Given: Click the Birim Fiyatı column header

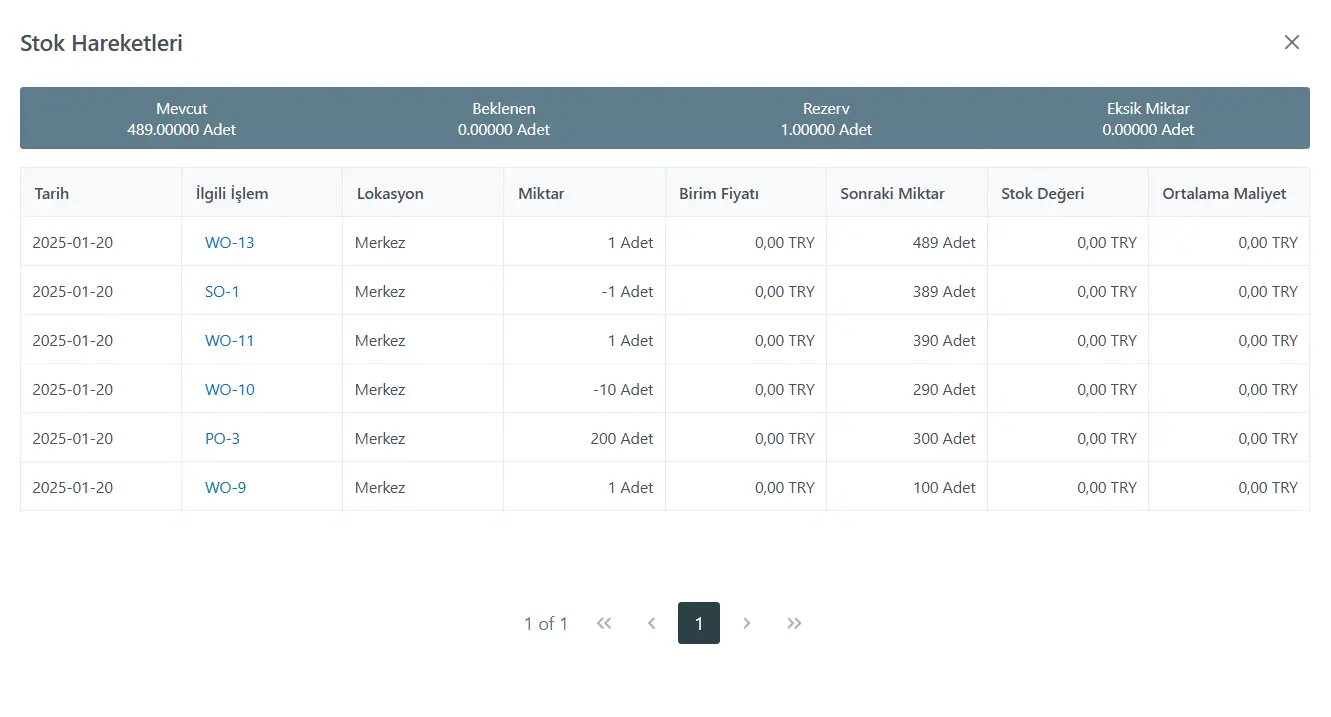Looking at the screenshot, I should (x=746, y=193).
